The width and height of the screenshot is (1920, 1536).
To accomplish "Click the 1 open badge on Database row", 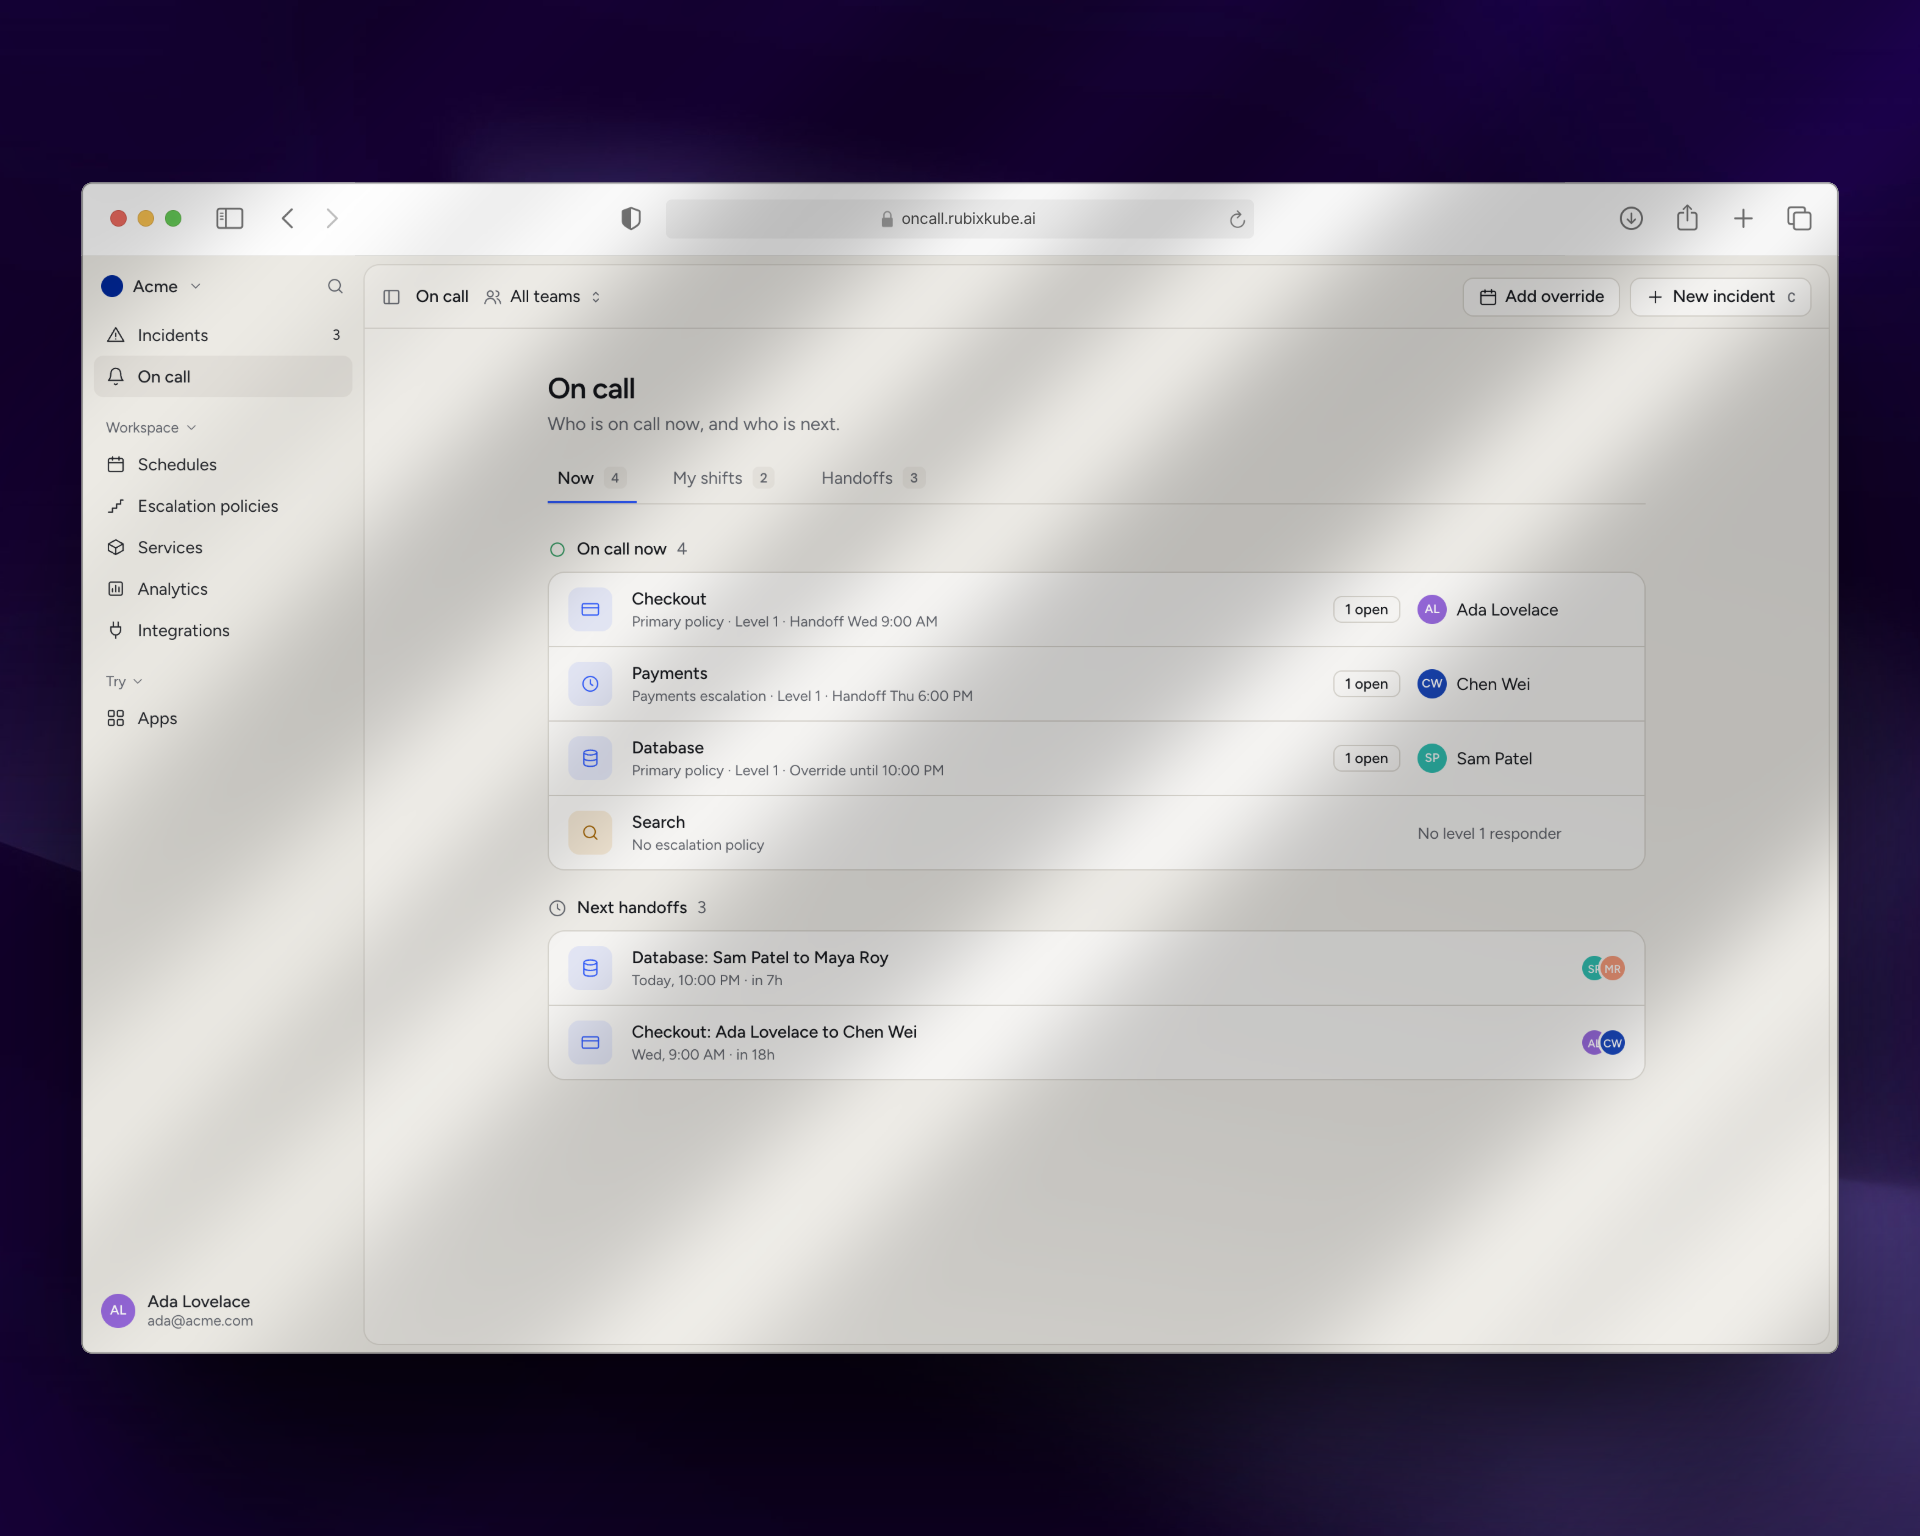I will [1366, 758].
